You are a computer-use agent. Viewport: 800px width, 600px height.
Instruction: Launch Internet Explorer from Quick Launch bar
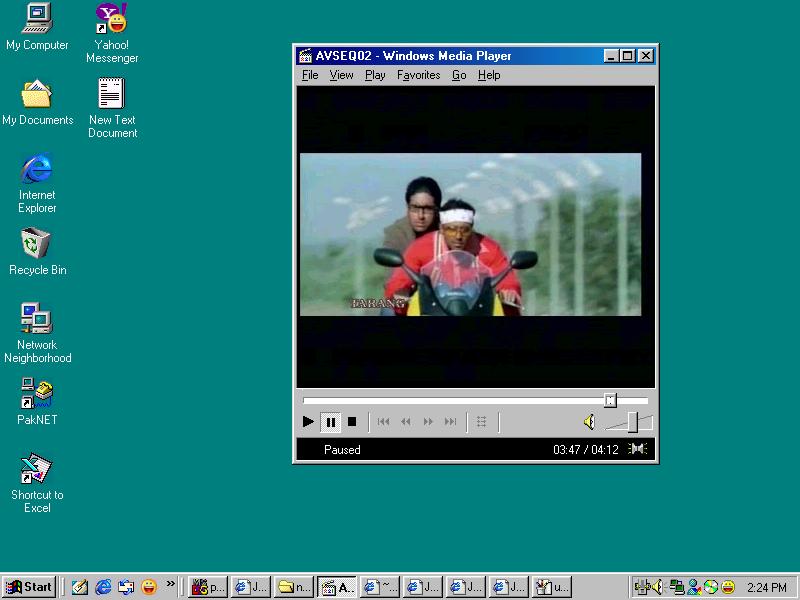pos(103,587)
